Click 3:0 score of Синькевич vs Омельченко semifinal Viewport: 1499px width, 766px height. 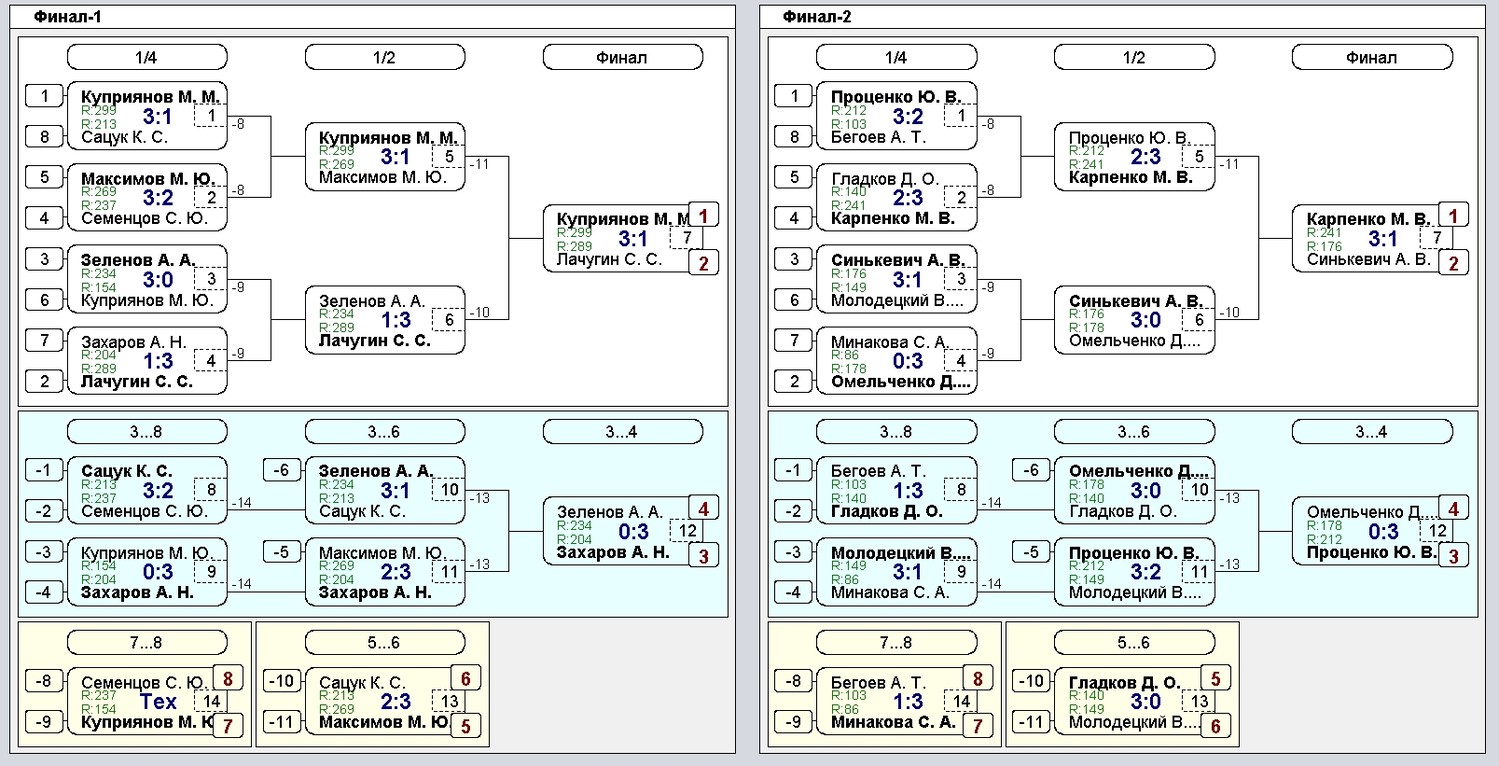1147,320
